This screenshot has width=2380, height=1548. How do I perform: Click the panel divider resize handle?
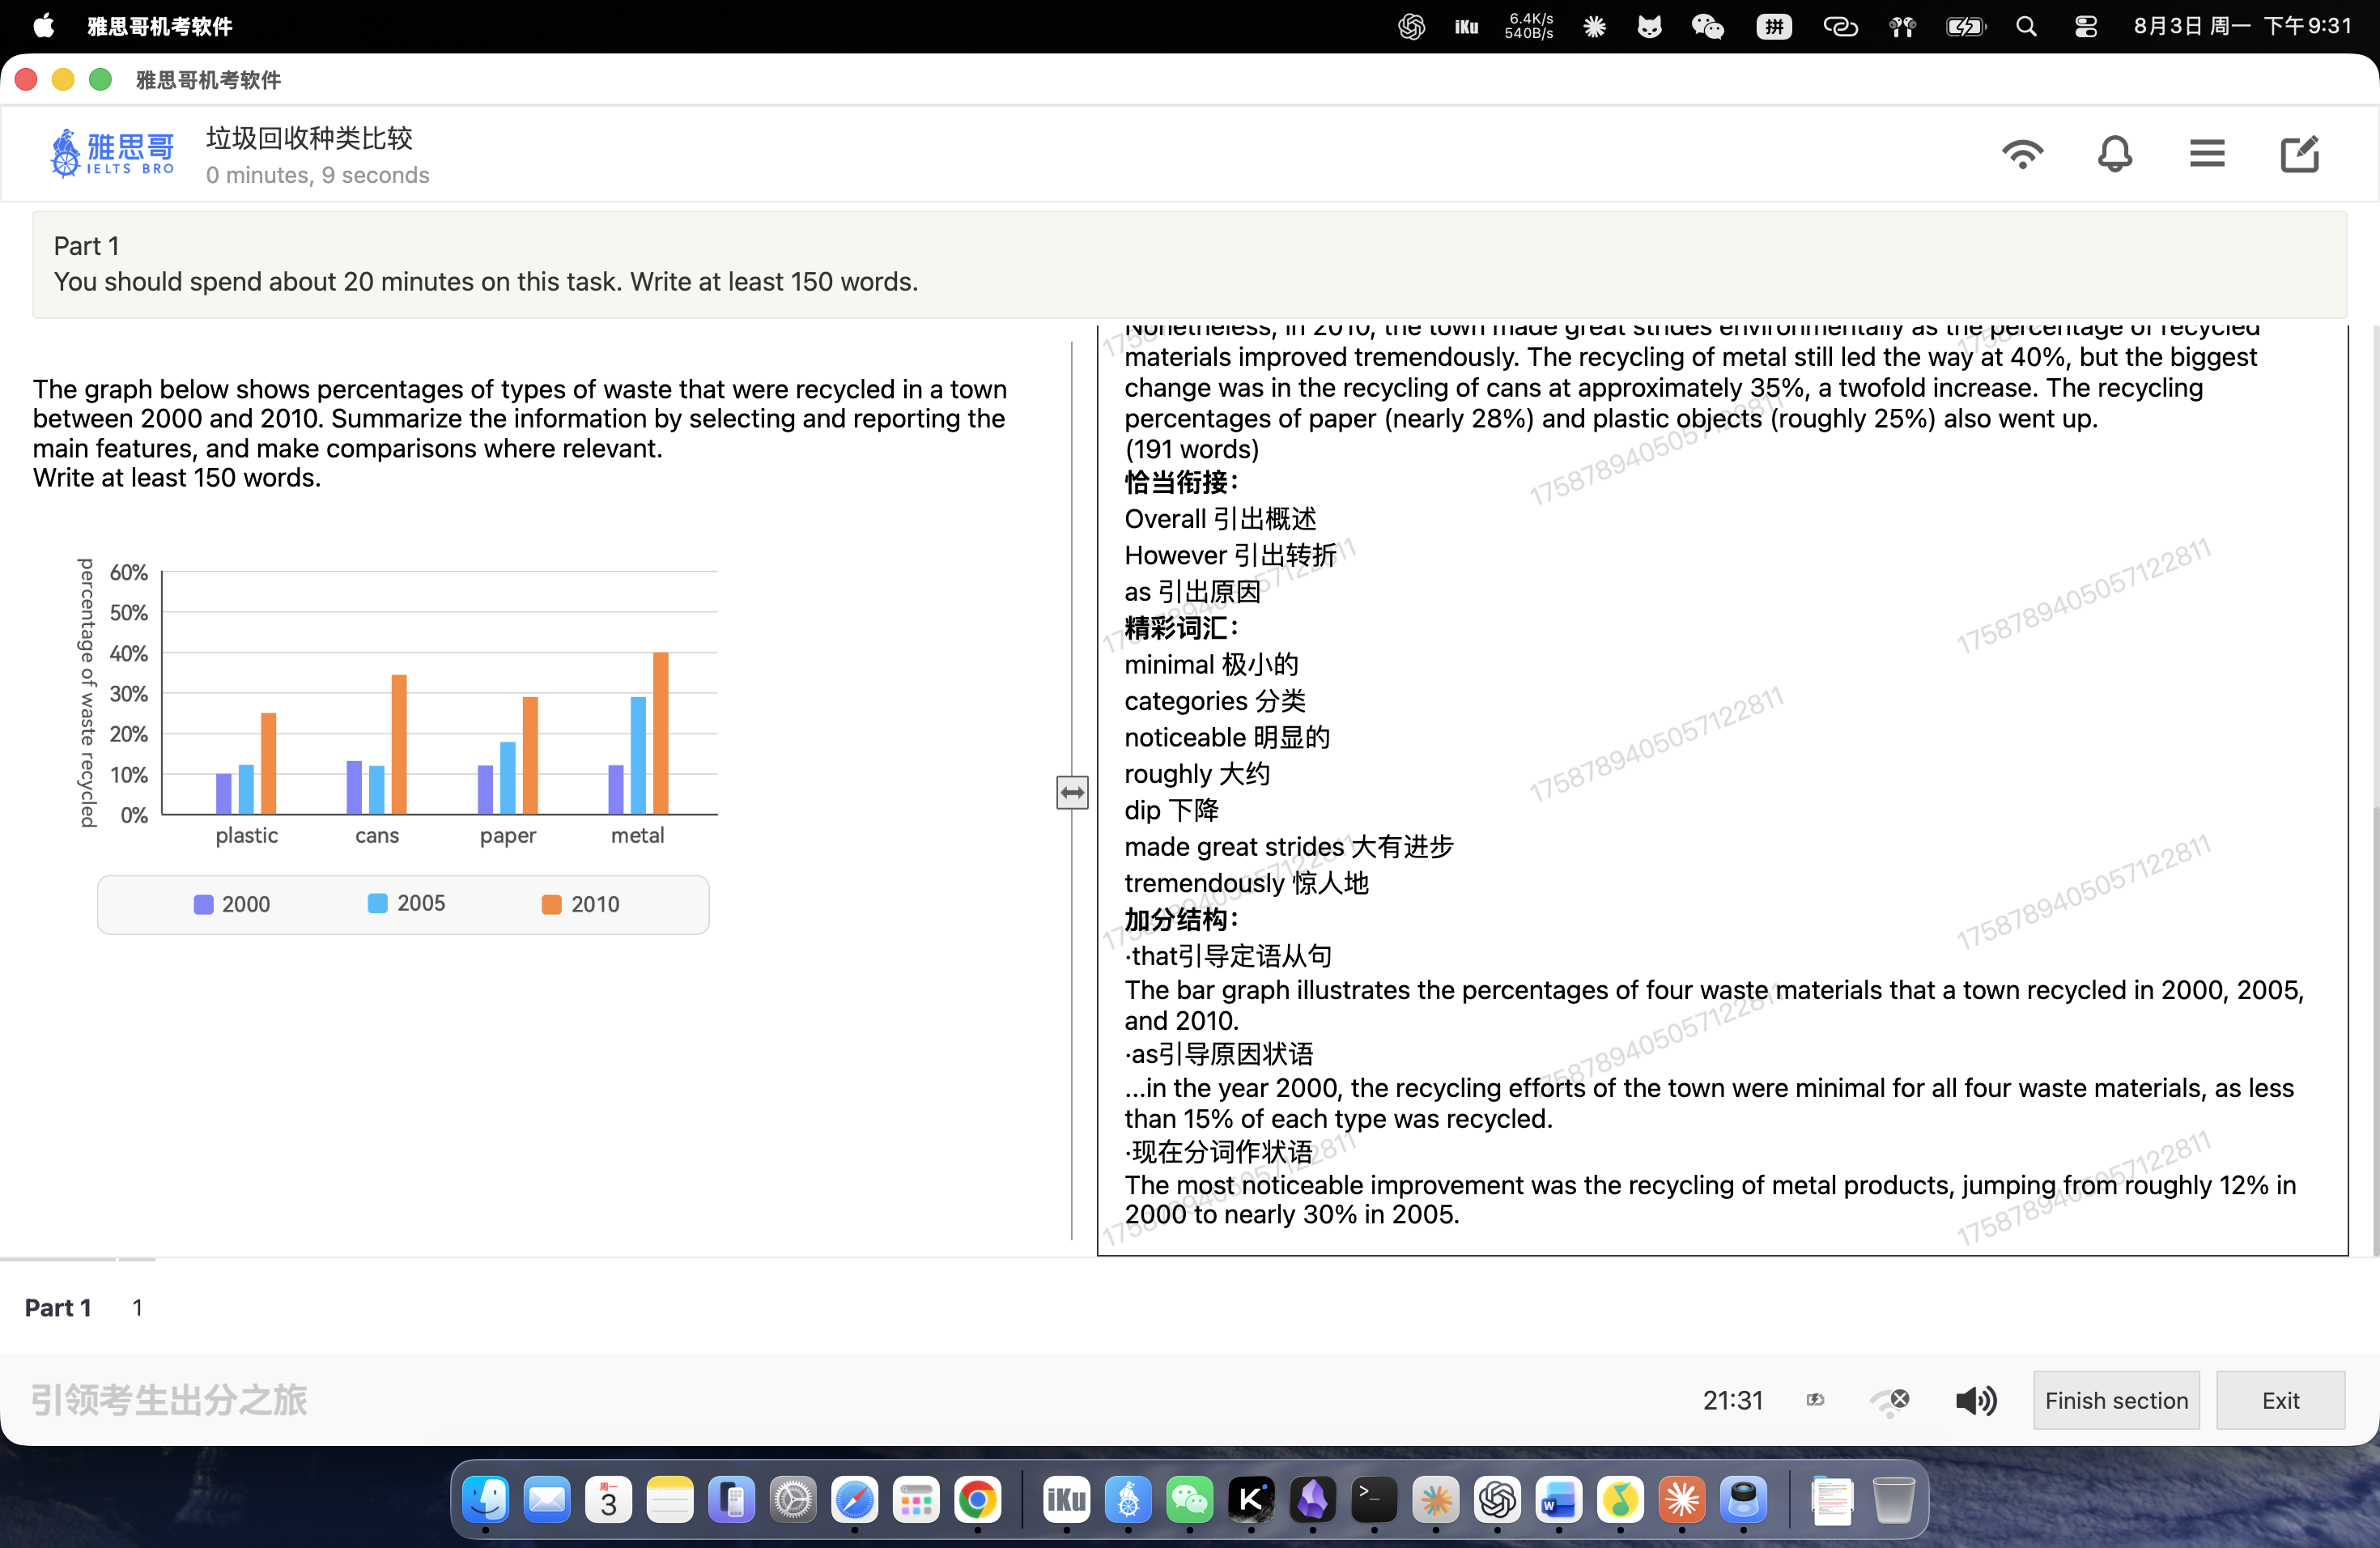click(x=1072, y=793)
